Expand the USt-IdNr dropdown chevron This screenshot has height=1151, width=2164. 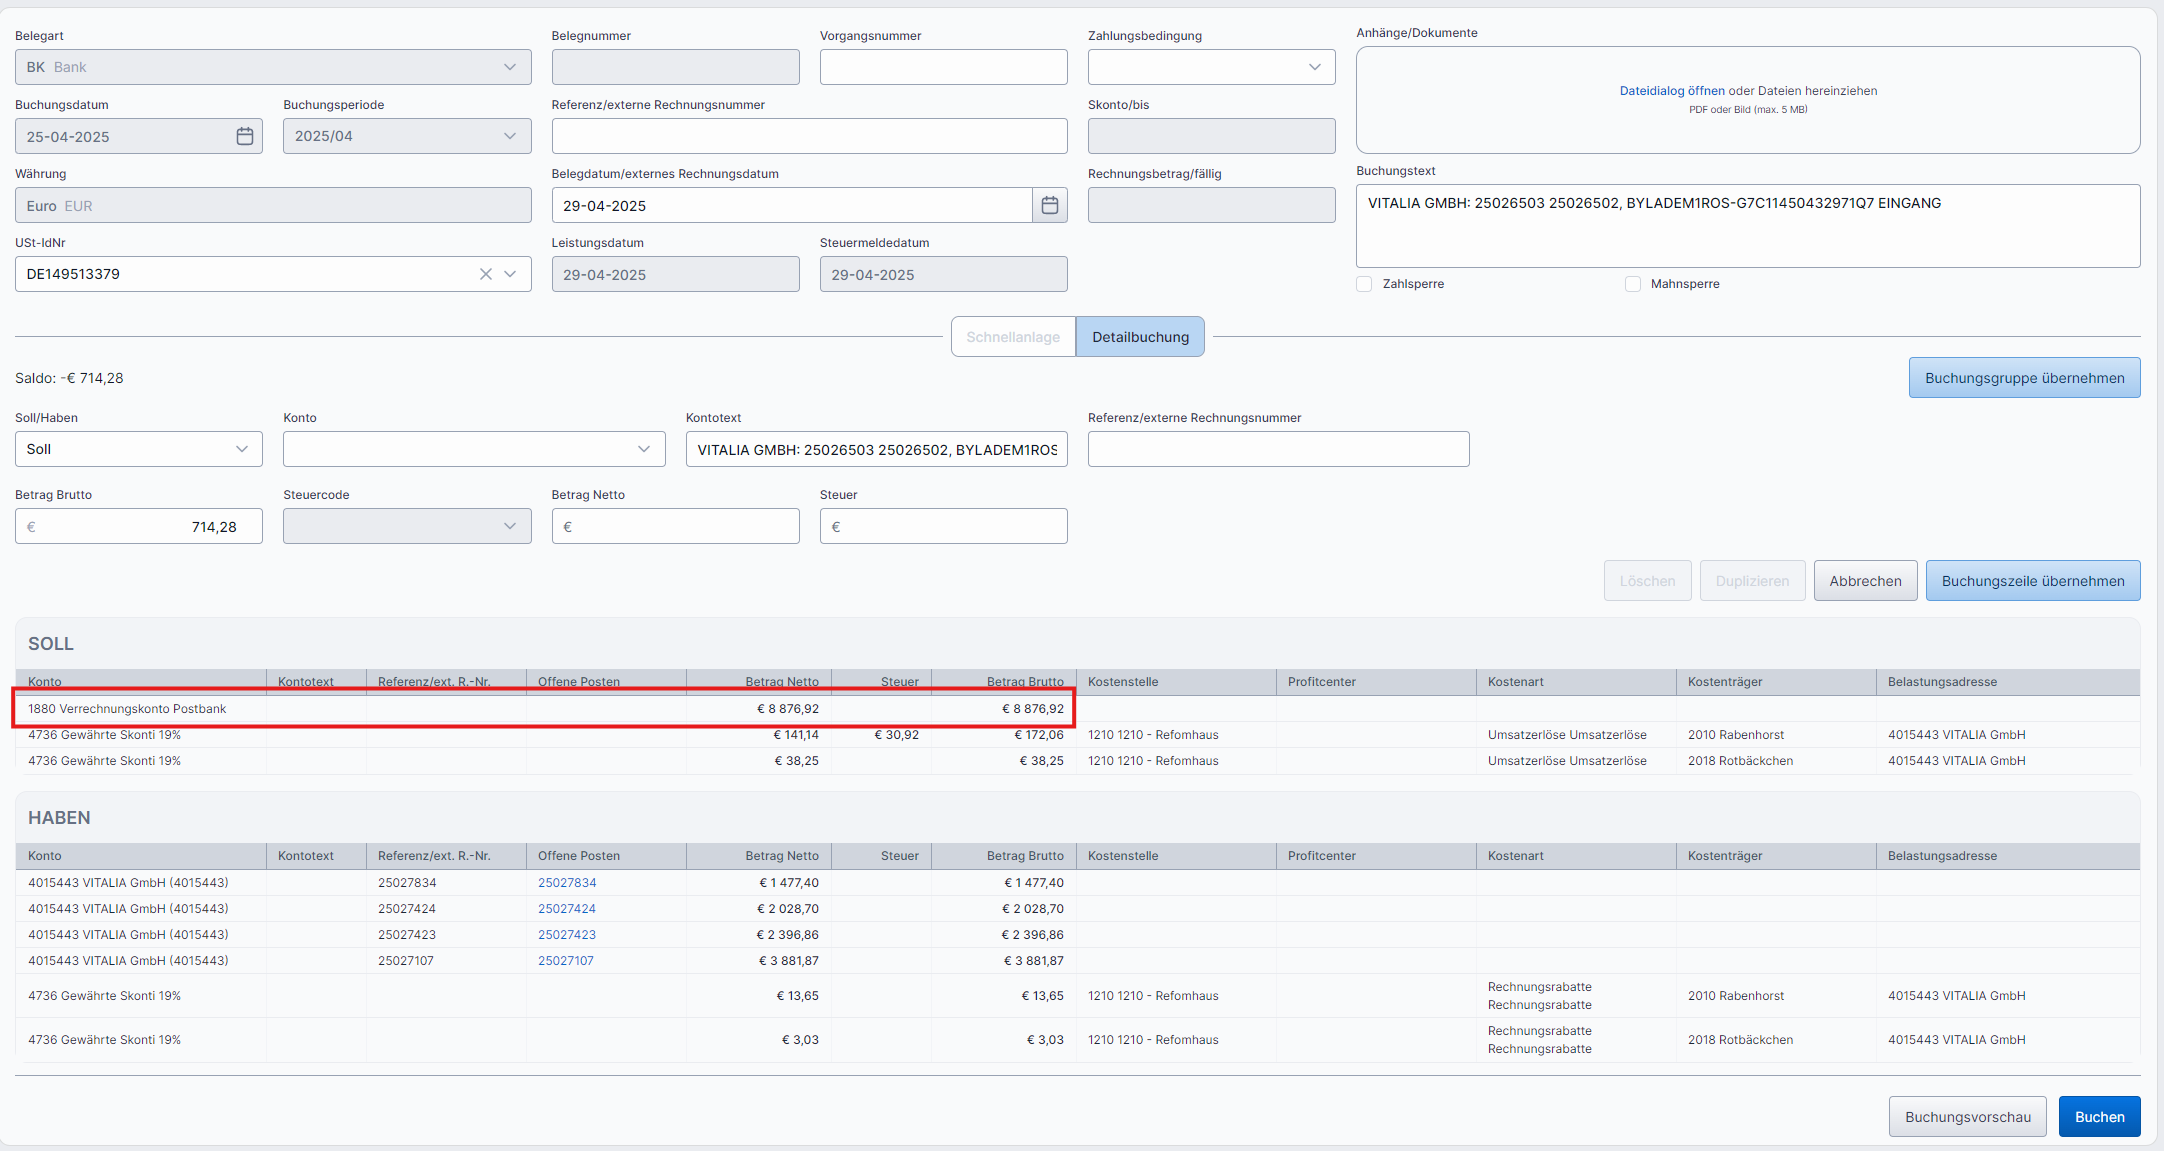point(511,274)
